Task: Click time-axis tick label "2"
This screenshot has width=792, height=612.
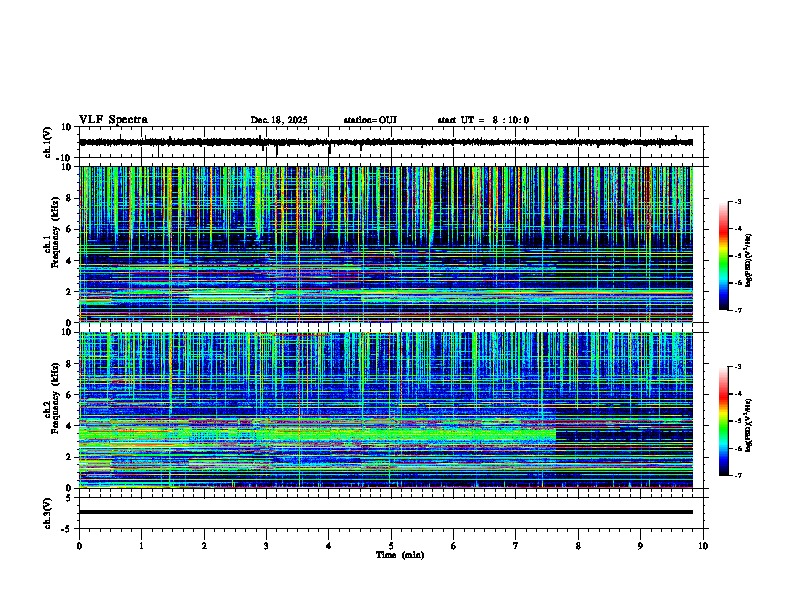Action: point(204,546)
